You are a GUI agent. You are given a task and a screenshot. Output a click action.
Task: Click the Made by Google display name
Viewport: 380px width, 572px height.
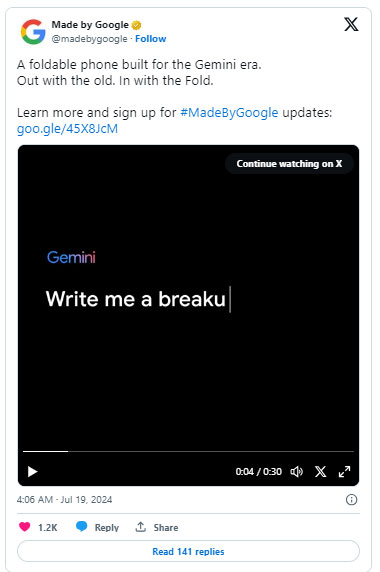coord(90,25)
